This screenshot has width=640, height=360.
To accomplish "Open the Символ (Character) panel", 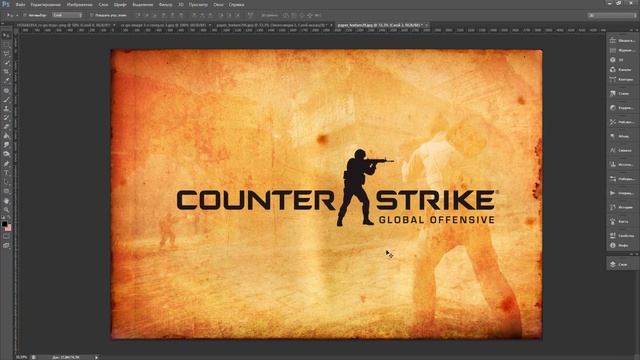I will (621, 150).
